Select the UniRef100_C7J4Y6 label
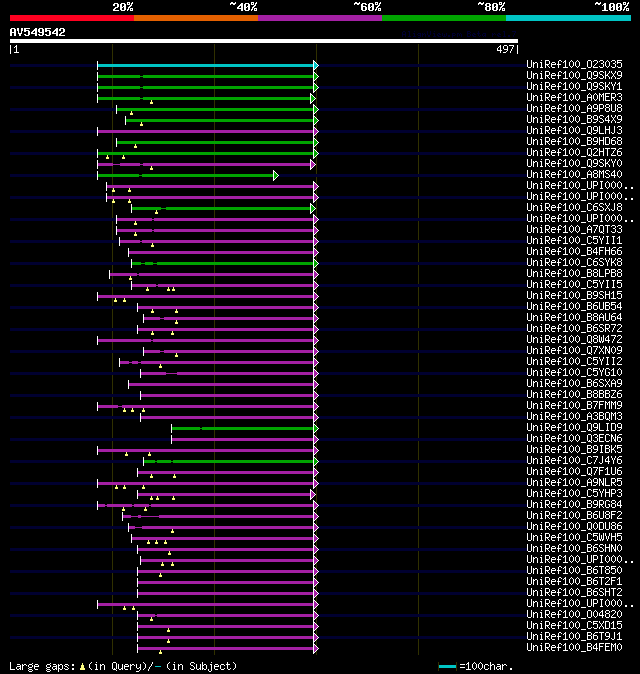The height and width of the screenshot is (674, 640). point(574,461)
